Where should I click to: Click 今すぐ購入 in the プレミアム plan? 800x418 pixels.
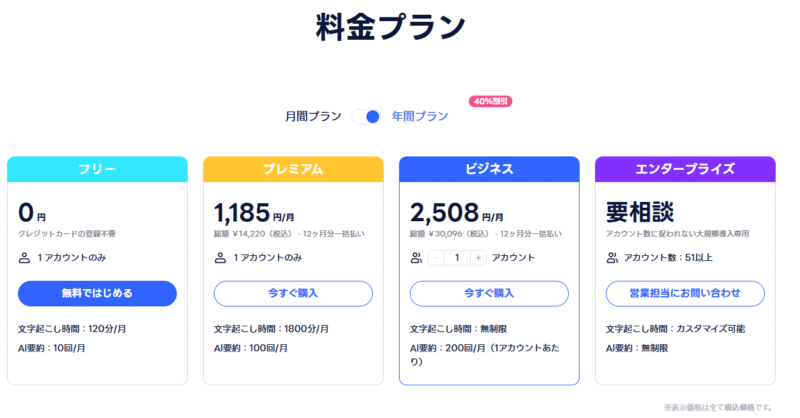pyautogui.click(x=293, y=293)
